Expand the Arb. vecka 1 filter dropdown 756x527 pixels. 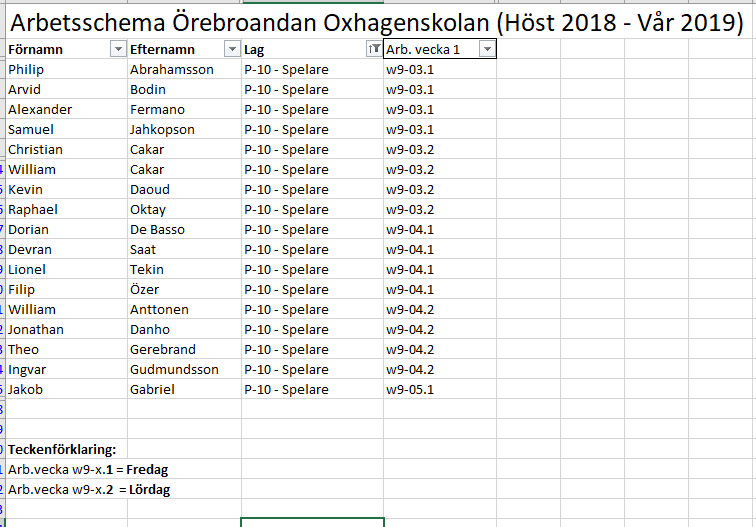pos(486,49)
